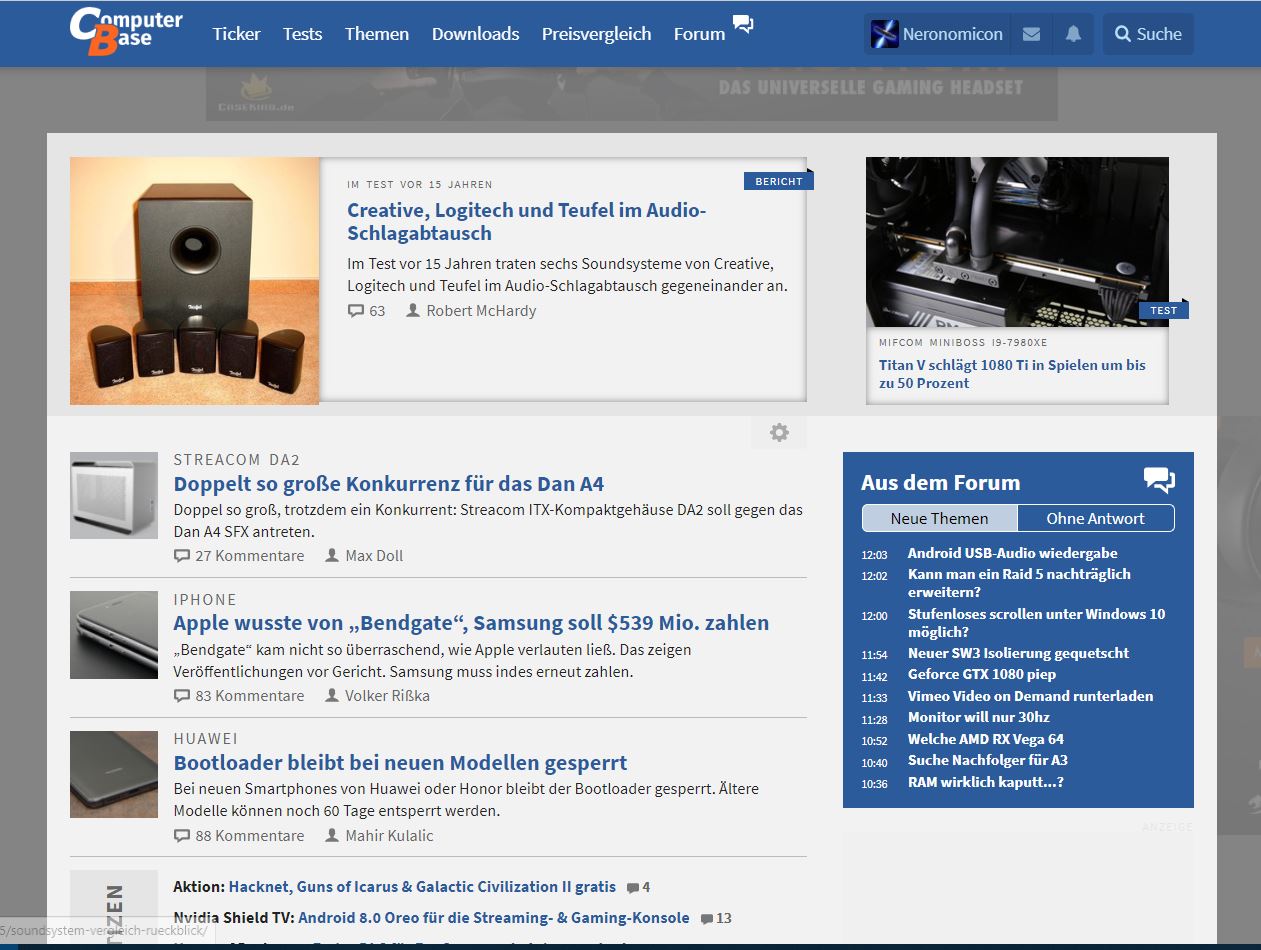Viewport: 1261px width, 950px height.
Task: Open the Huawei phone thumbnail
Action: 114,775
